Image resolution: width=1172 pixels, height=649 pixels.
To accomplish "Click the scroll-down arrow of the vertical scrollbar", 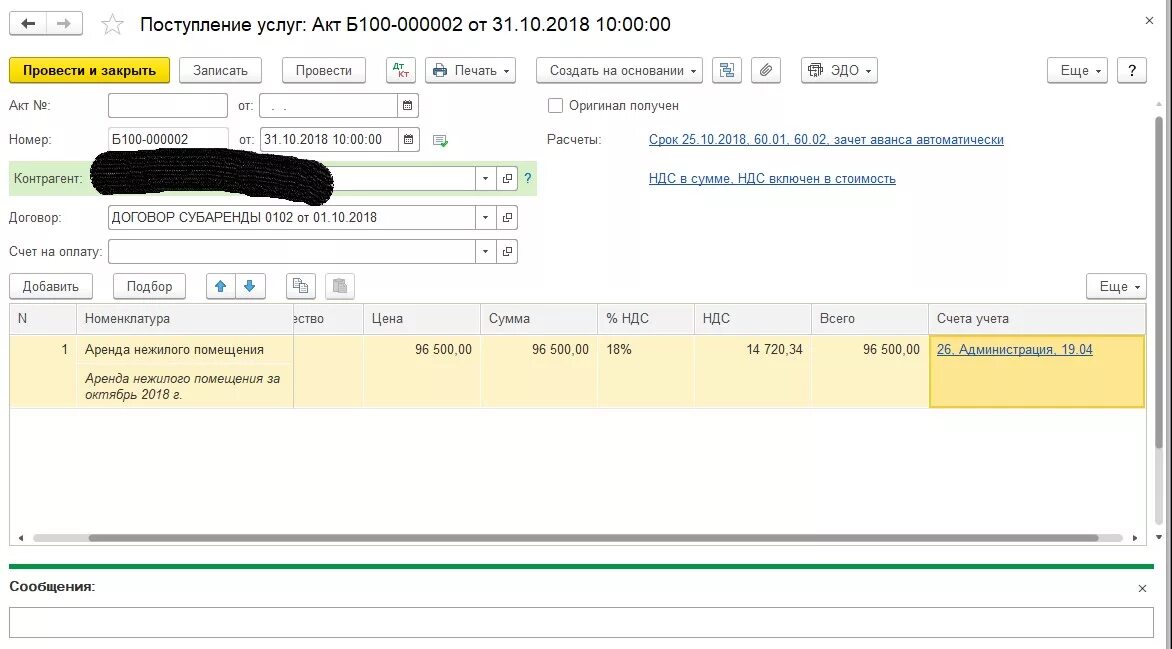I will (1159, 537).
